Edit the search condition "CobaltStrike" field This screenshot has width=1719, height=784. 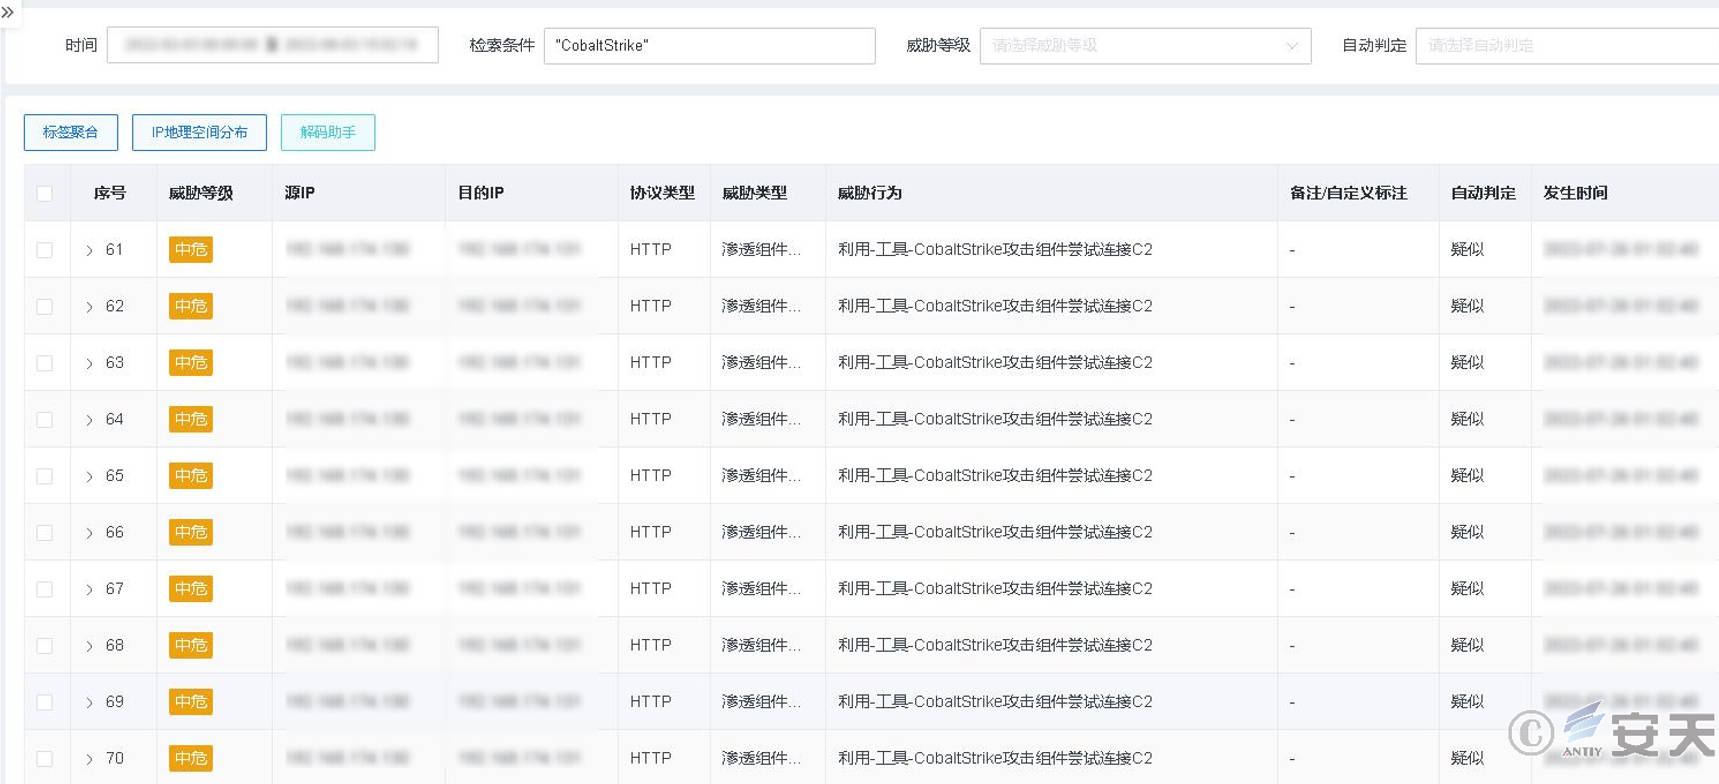coord(709,45)
